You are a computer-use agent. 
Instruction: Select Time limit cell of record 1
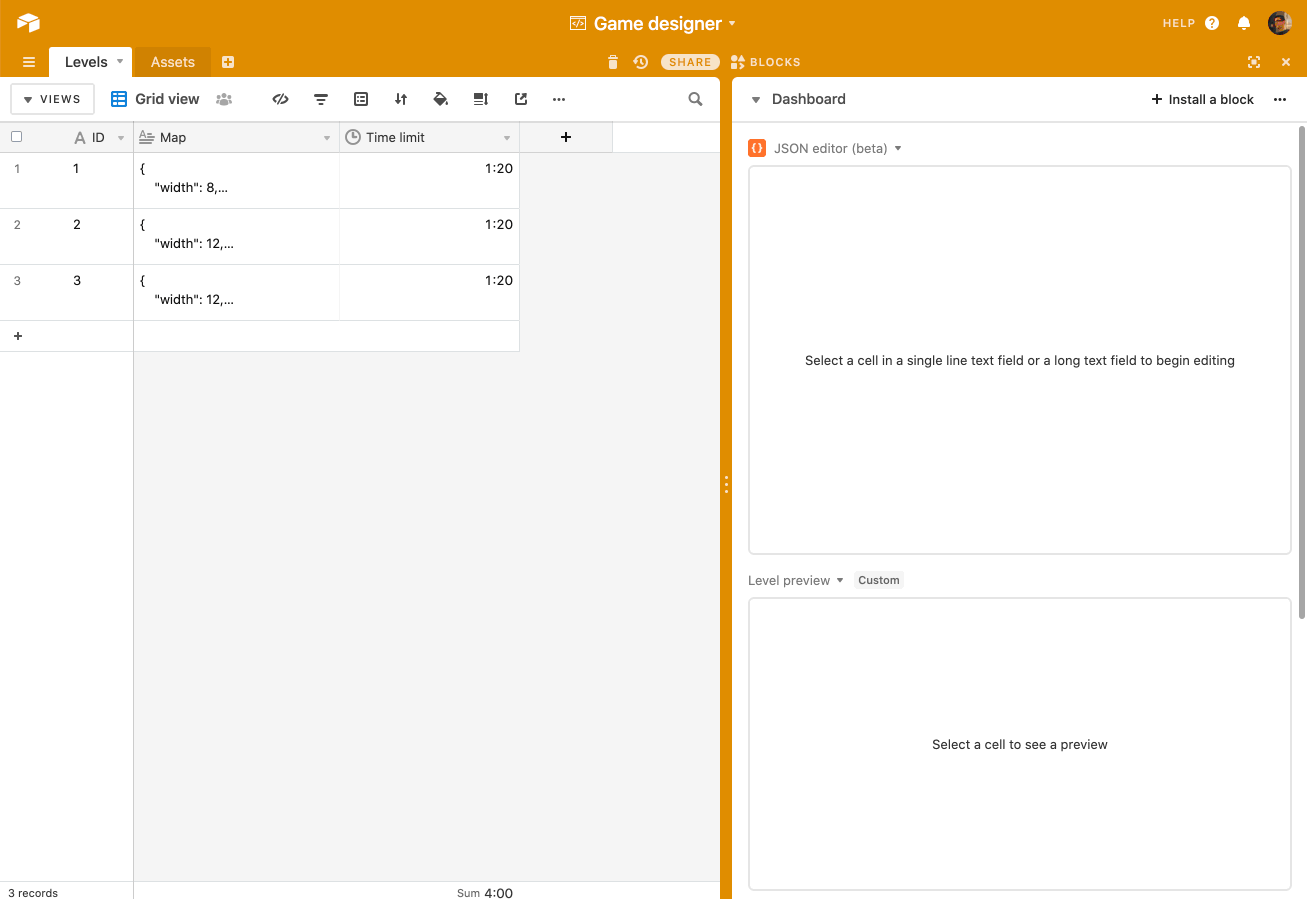430,180
